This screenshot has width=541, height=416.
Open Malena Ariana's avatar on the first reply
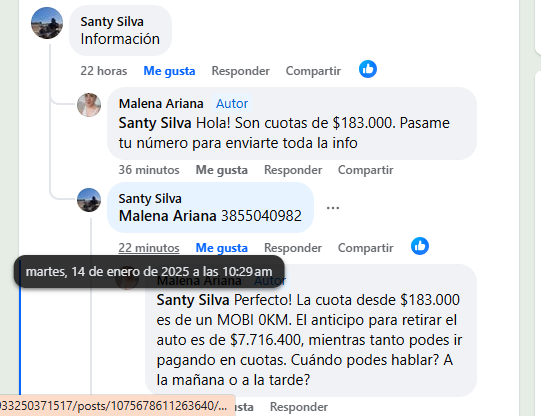click(89, 105)
